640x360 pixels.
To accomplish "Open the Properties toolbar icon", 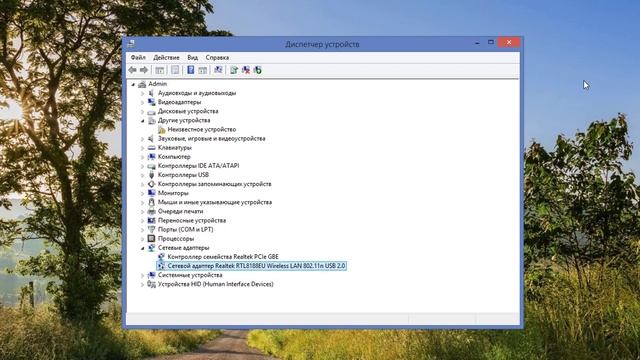I will [x=175, y=70].
